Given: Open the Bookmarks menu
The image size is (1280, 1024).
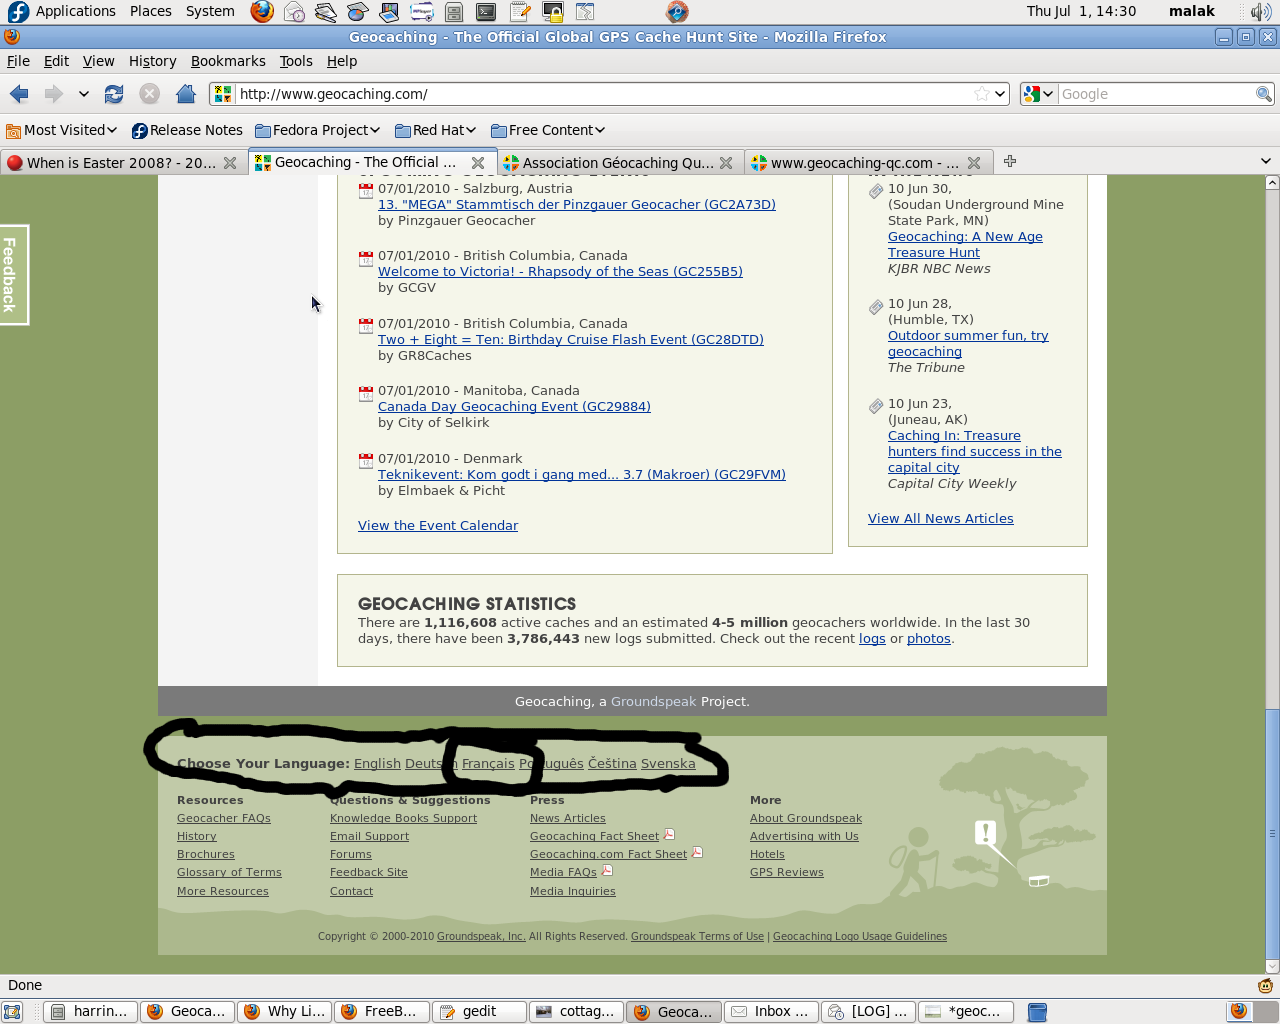Looking at the screenshot, I should (228, 61).
